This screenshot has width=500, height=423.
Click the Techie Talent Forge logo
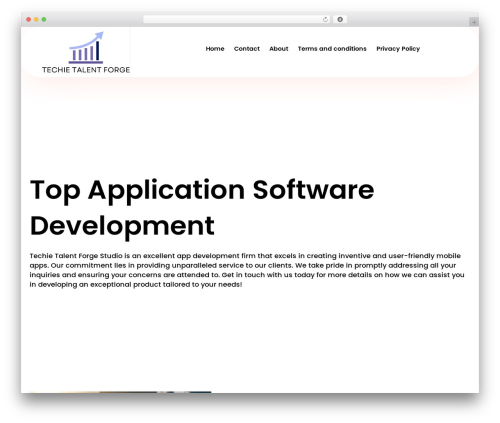86,52
